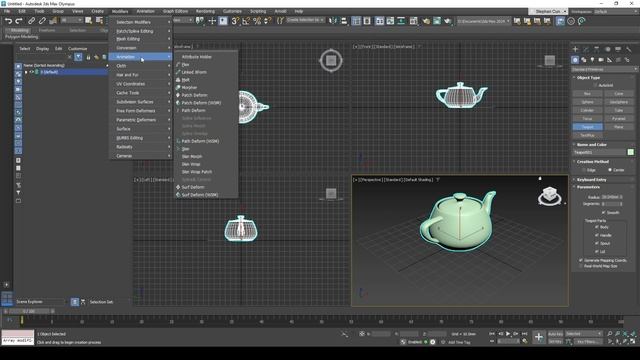Click the SteeringWheel icon in top viewport
Image resolution: width=640 pixels, height=360 pixels.
[331, 60]
